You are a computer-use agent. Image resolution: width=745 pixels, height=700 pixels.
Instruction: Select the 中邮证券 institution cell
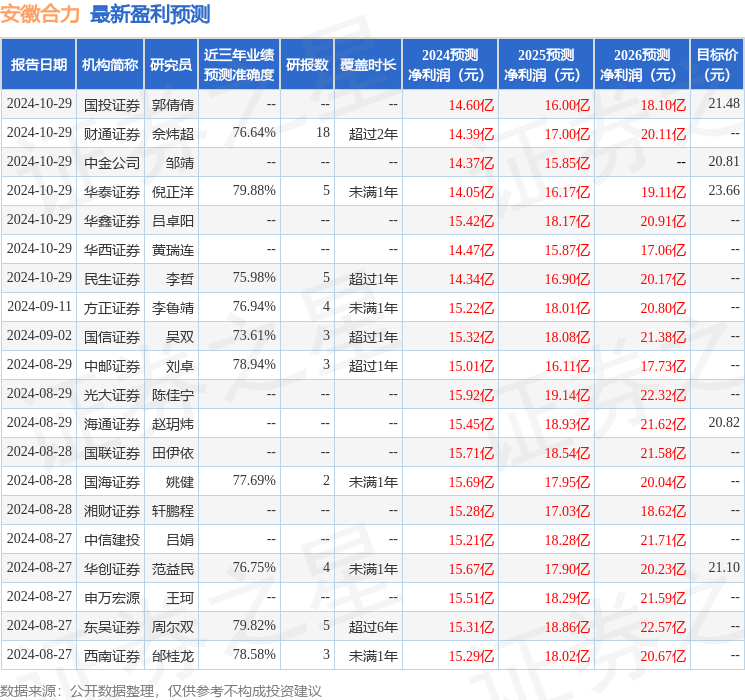(x=112, y=366)
